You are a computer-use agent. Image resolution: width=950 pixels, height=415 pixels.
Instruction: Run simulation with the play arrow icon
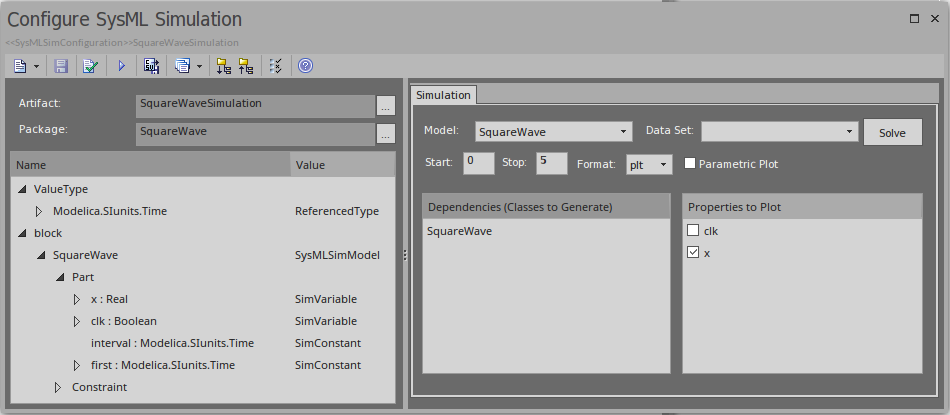coord(122,66)
